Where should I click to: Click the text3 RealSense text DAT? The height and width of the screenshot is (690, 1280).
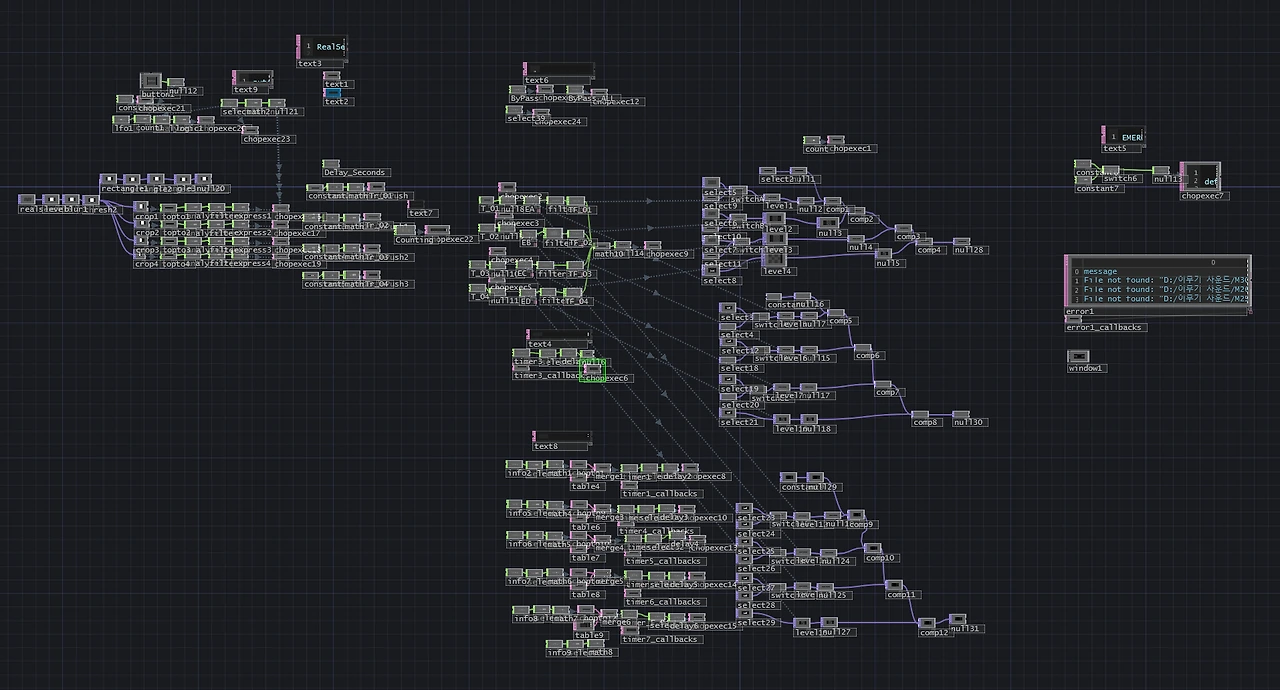pyautogui.click(x=324, y=47)
